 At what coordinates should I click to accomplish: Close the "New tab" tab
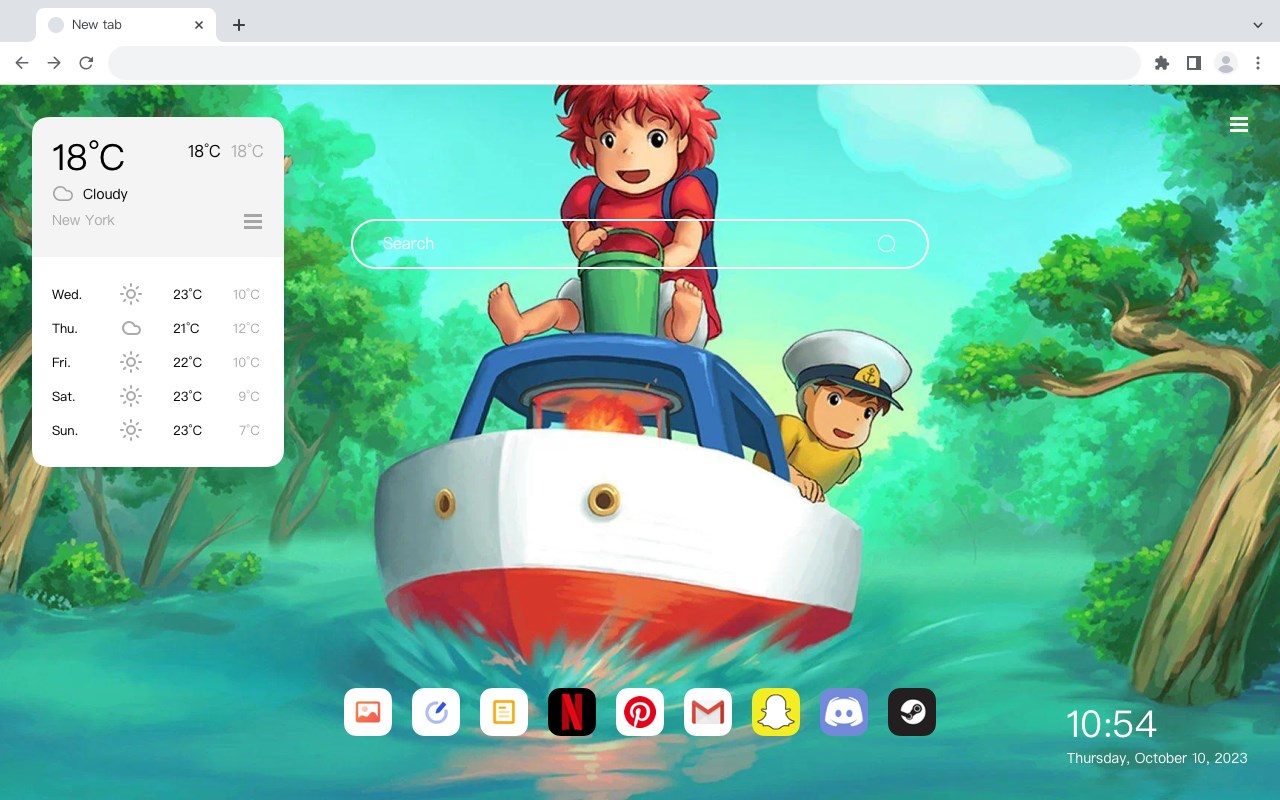(199, 25)
